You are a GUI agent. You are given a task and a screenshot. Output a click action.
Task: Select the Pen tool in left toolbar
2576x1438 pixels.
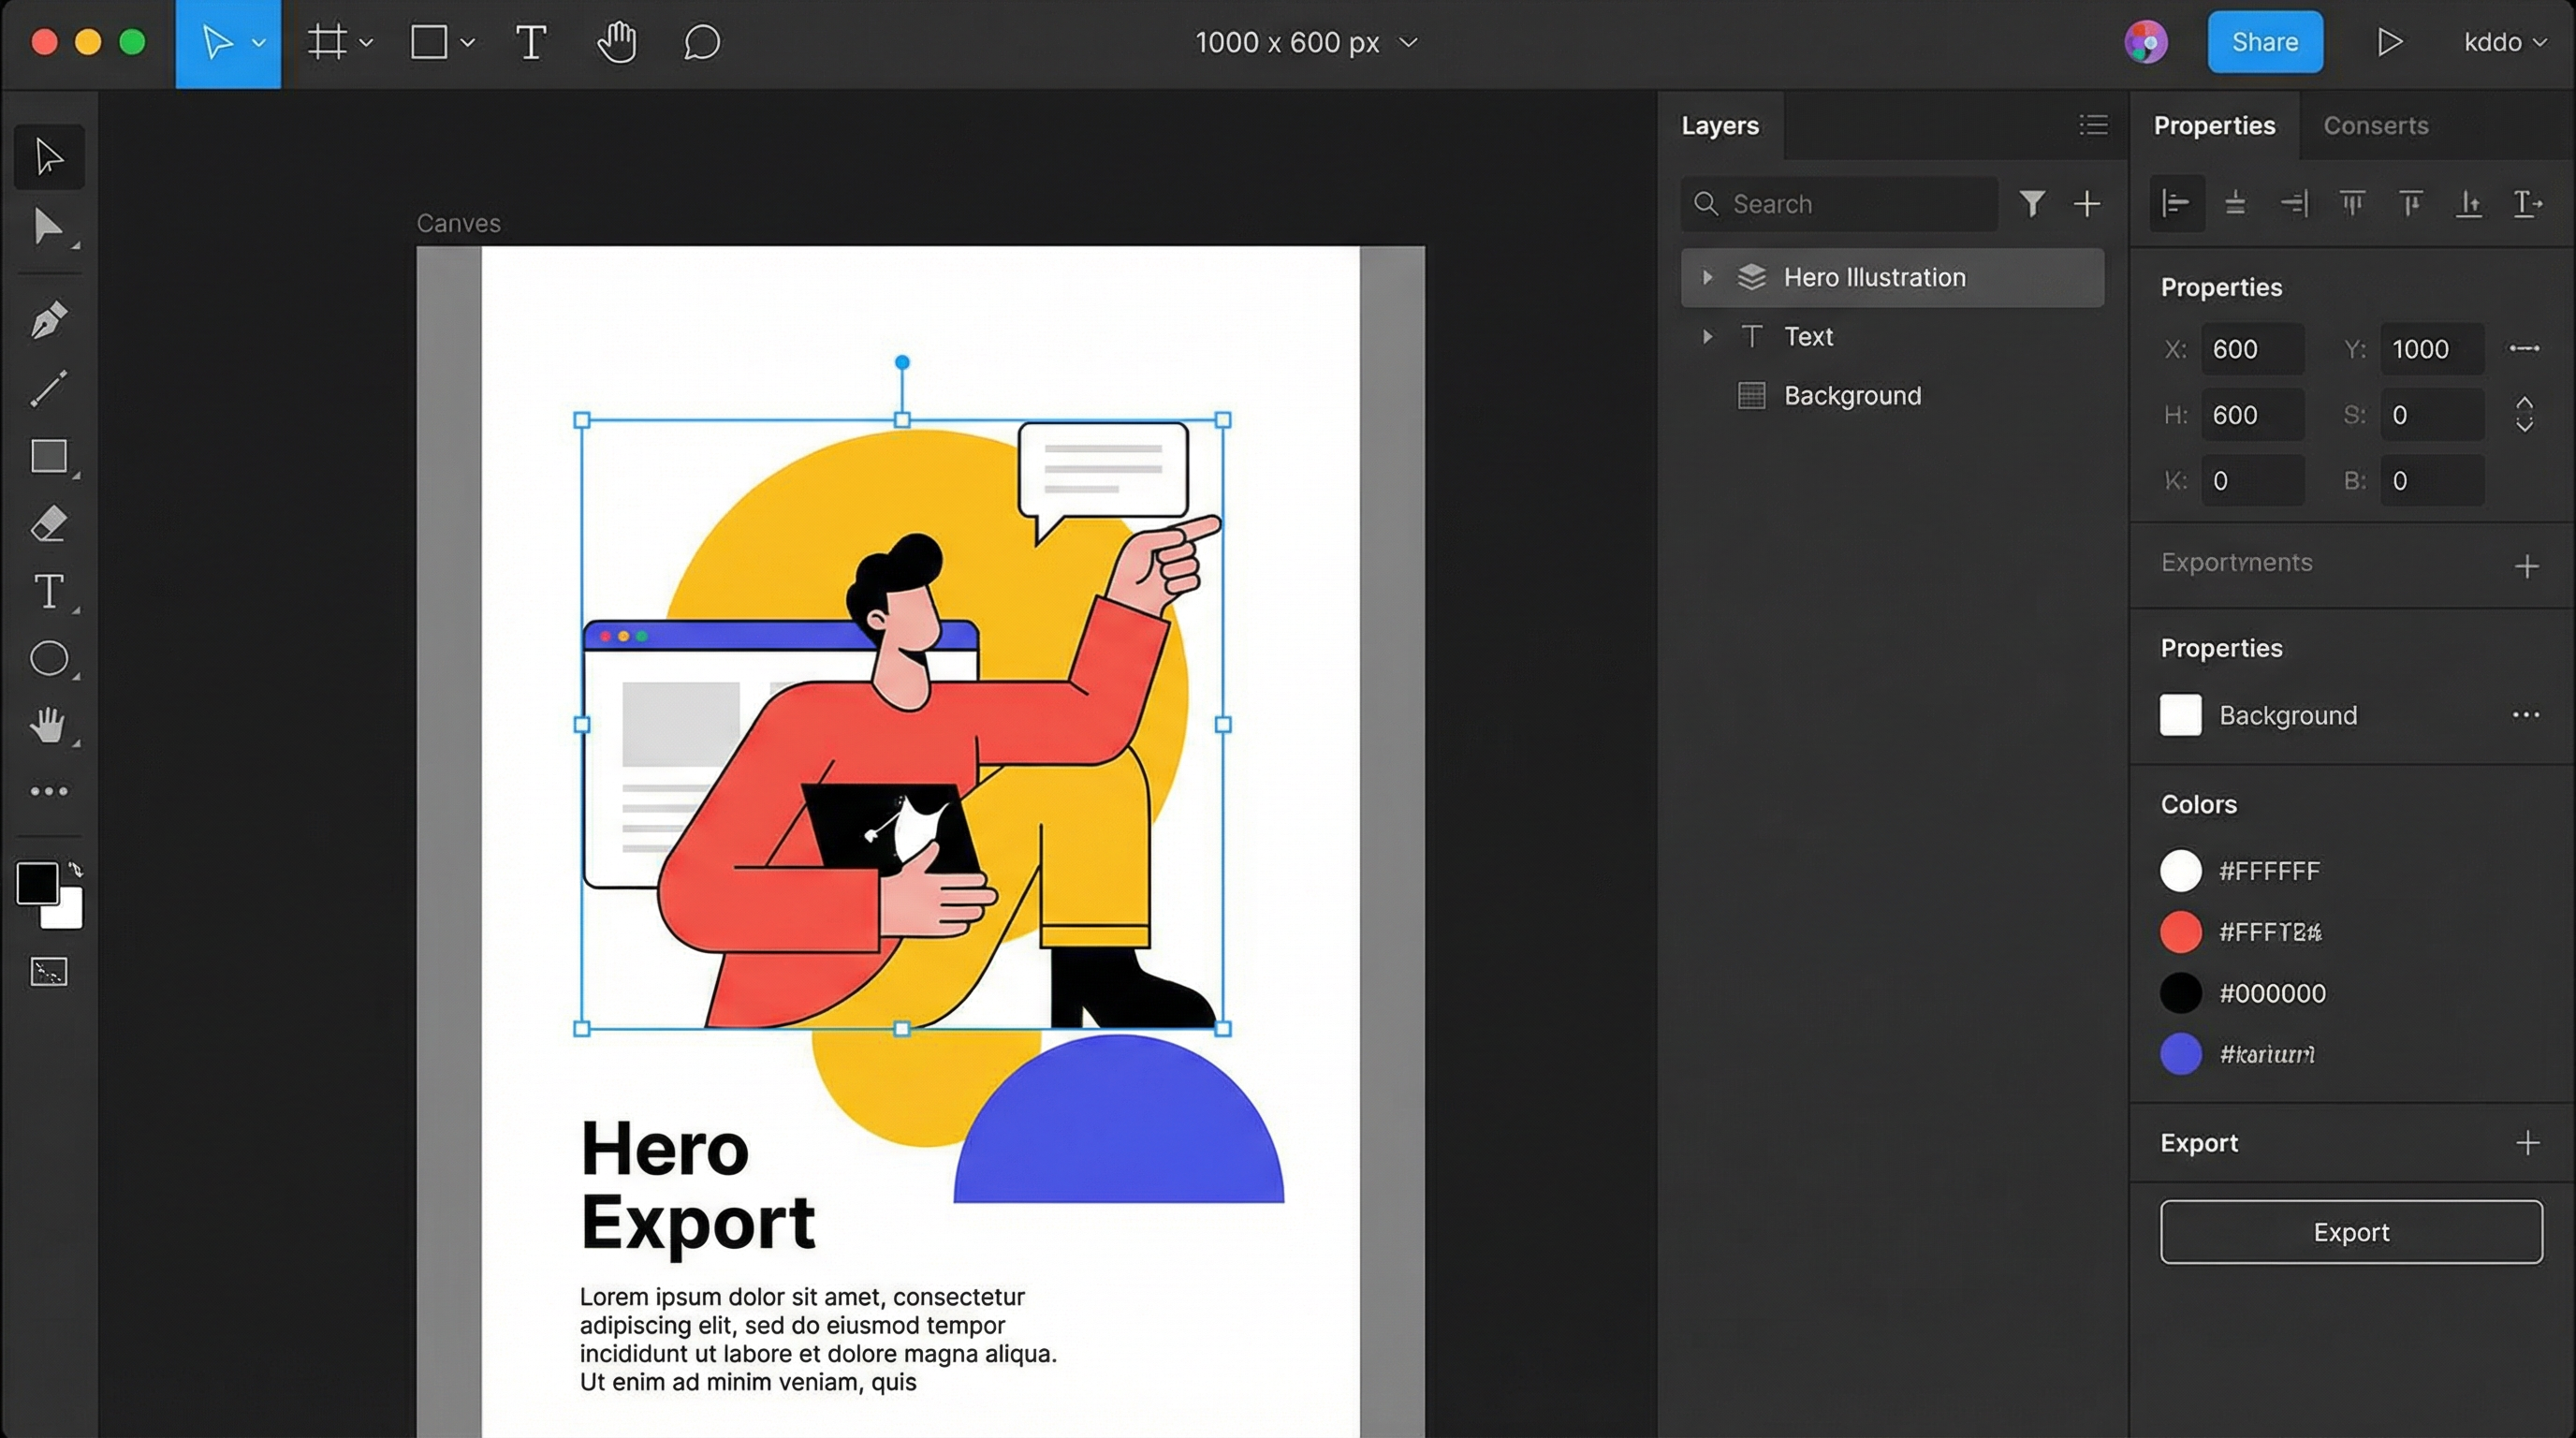click(x=48, y=321)
